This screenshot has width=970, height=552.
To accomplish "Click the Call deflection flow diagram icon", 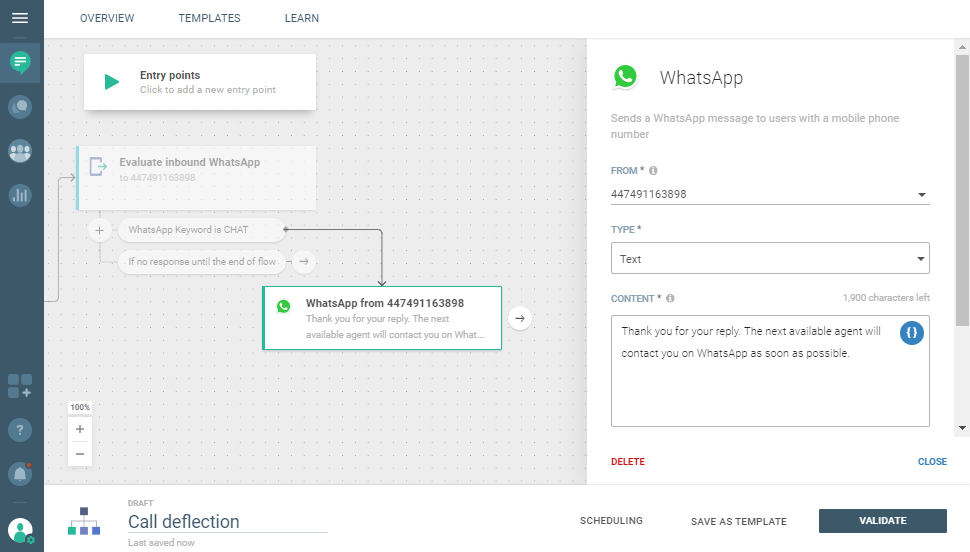I will coord(84,521).
